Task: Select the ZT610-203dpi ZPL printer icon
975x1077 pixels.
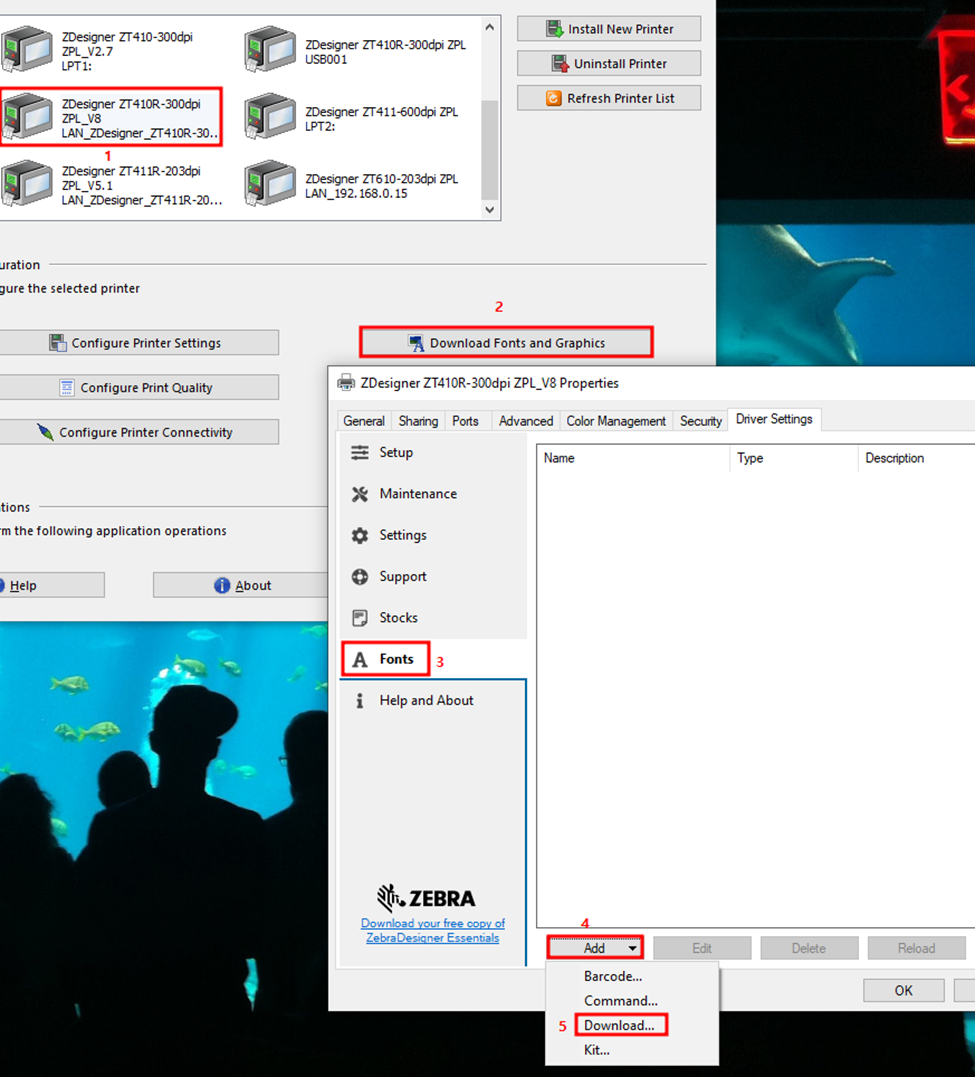Action: point(269,183)
